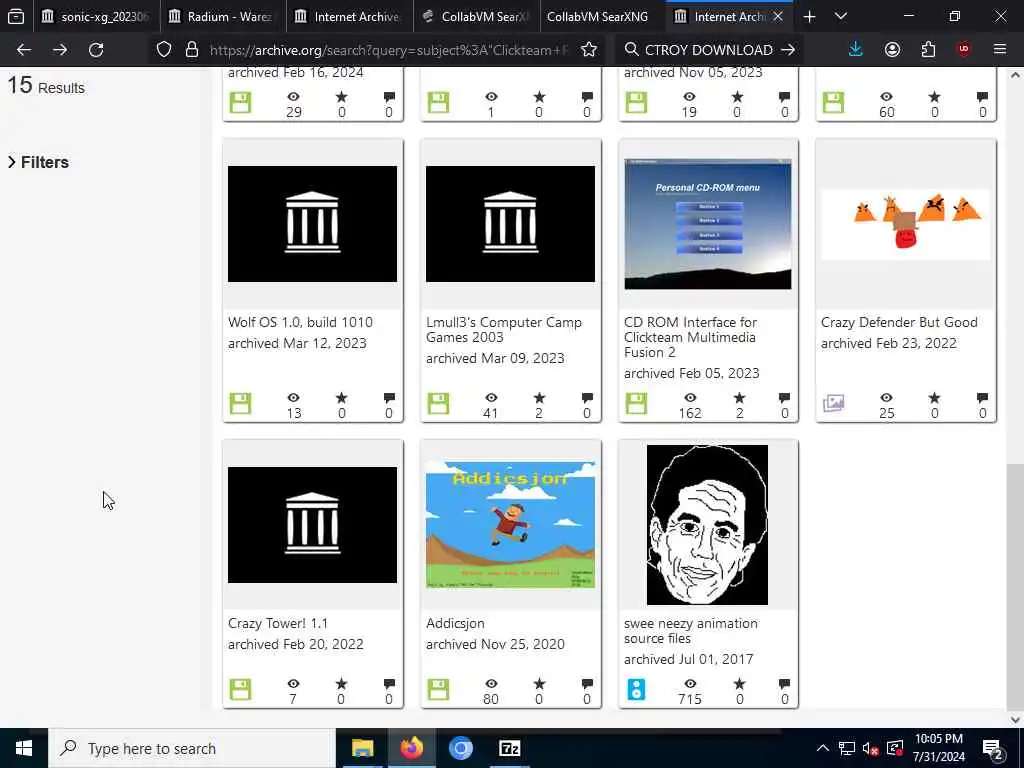Open the Personal CD-ROM menu thumbnail
Screen dimensions: 1024x768
click(x=708, y=224)
